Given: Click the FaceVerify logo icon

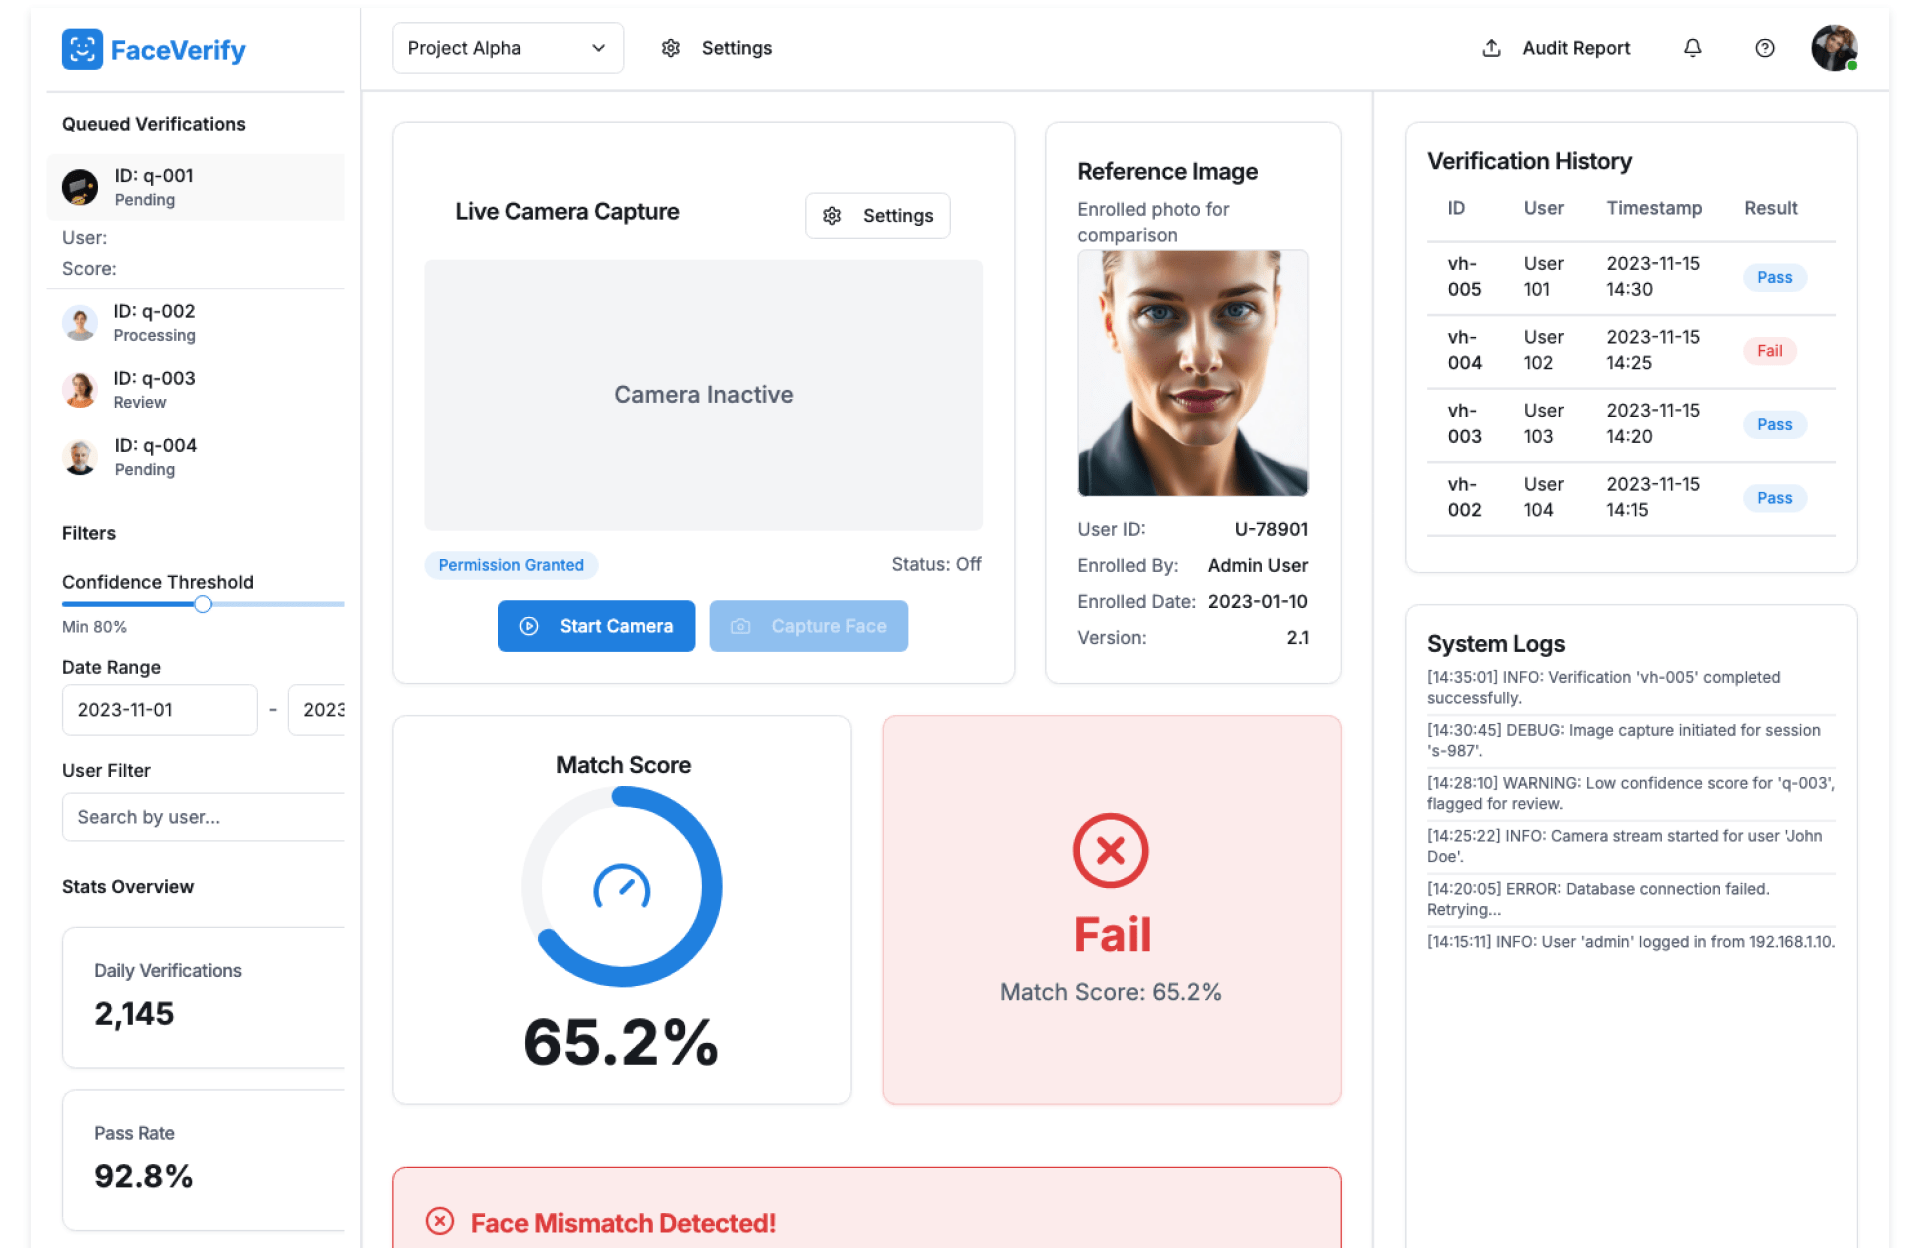Looking at the screenshot, I should [x=82, y=49].
